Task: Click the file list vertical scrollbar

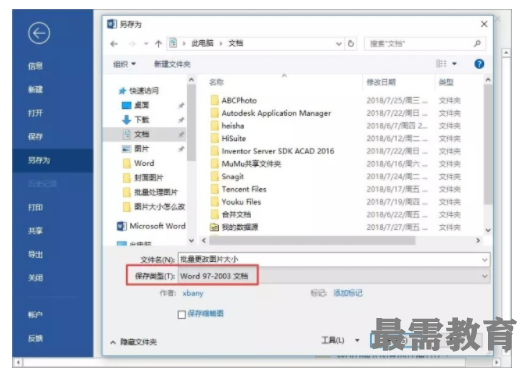Action: (488, 144)
